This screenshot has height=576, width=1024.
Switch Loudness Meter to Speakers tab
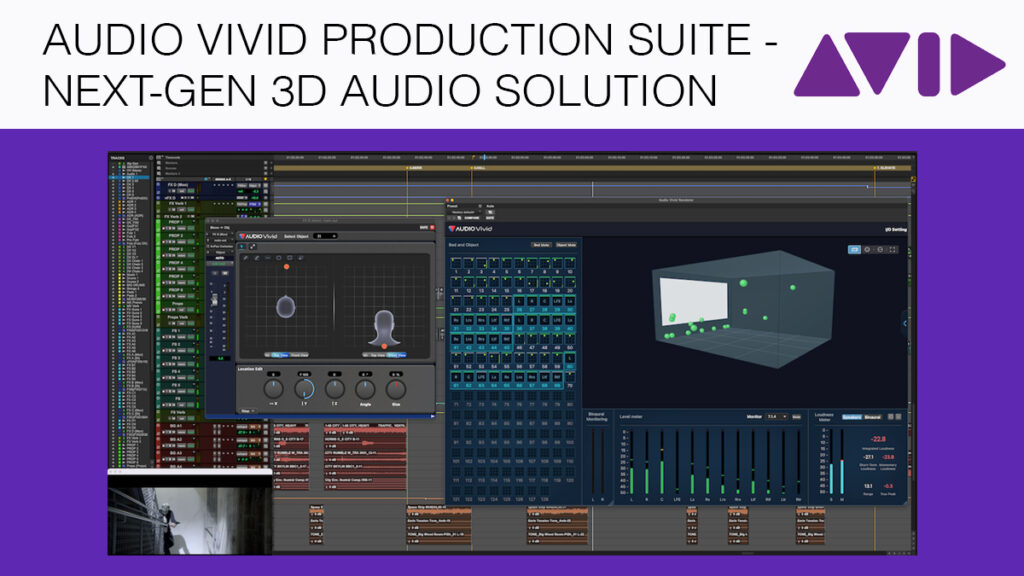(x=851, y=416)
